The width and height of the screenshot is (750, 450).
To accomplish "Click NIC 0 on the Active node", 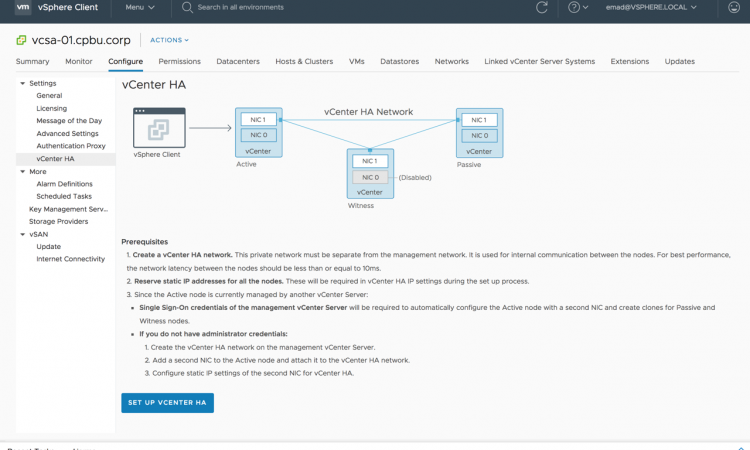I will (258, 135).
